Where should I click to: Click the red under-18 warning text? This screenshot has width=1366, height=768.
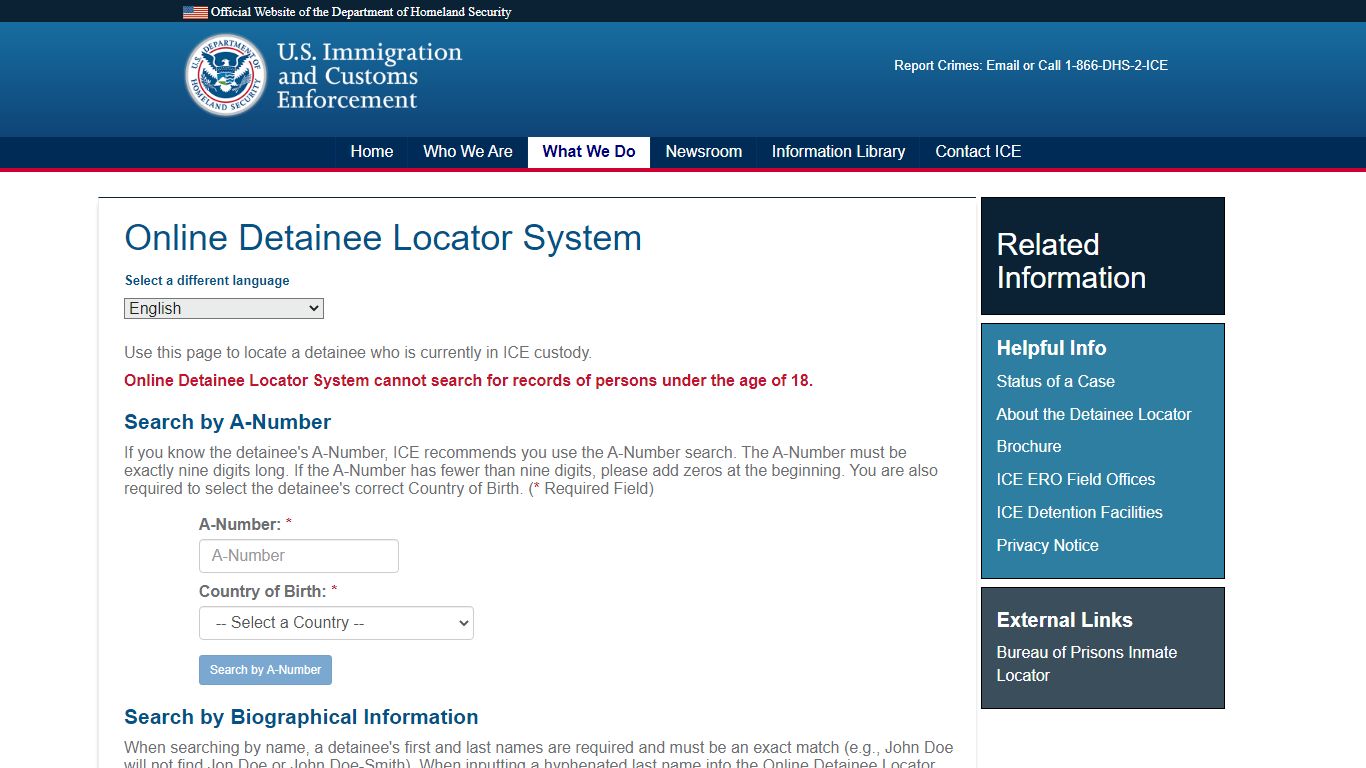468,381
